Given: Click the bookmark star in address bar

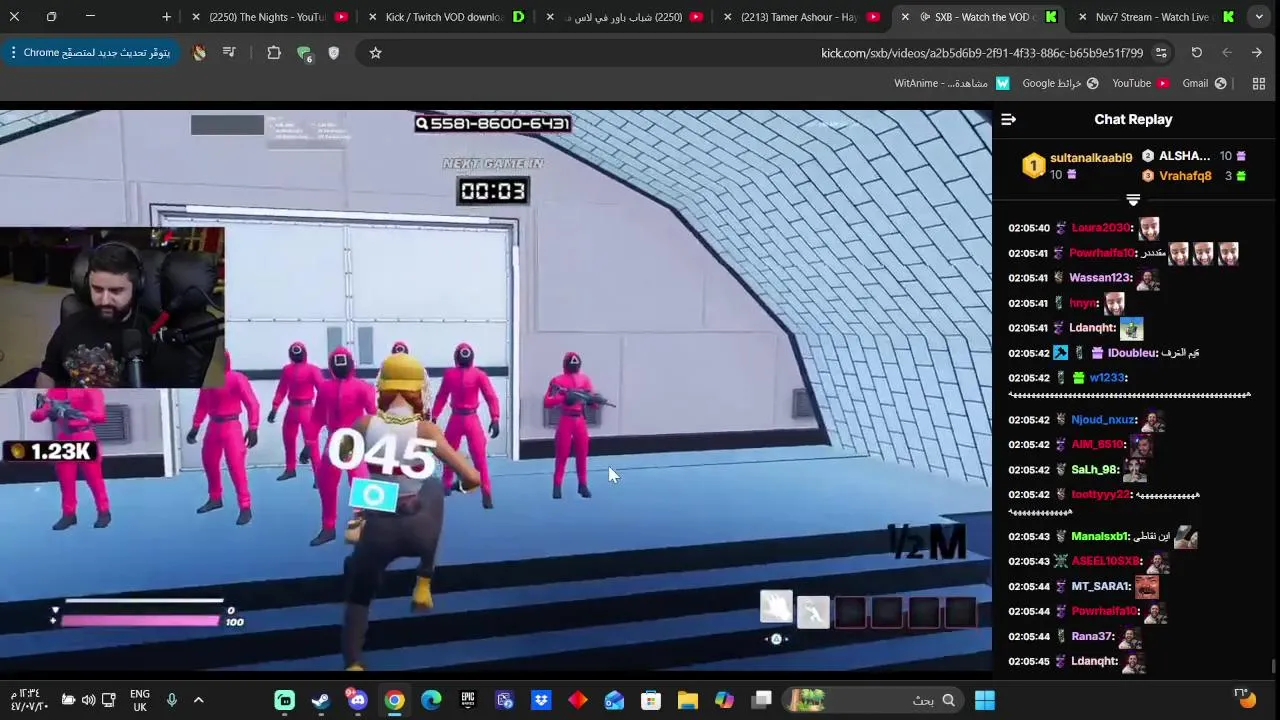Looking at the screenshot, I should (x=375, y=52).
